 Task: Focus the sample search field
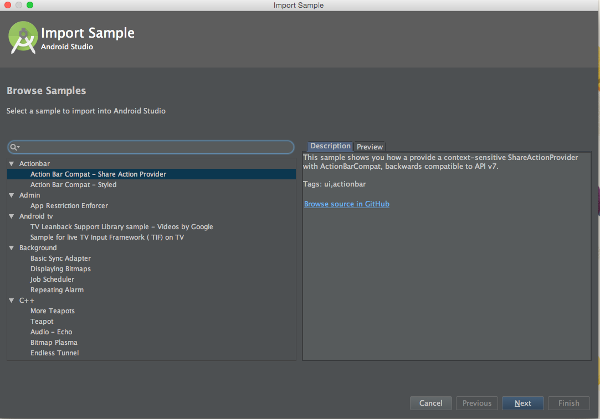pyautogui.click(x=151, y=147)
